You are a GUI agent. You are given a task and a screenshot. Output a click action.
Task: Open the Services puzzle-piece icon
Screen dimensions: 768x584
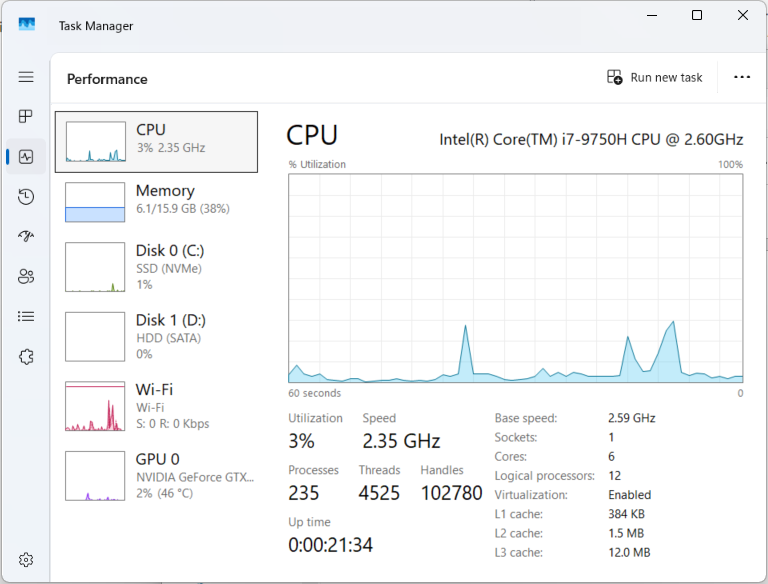26,356
